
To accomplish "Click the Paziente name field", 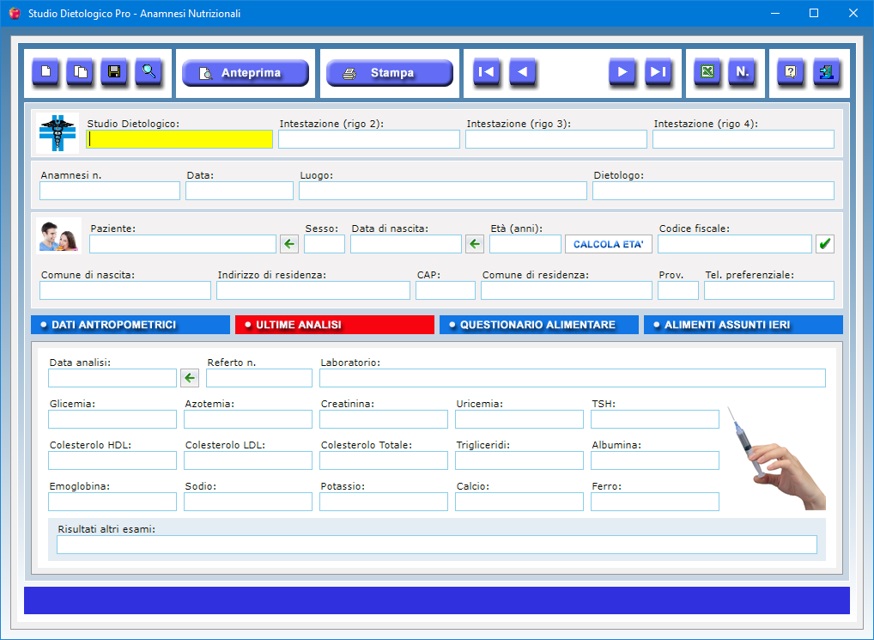I will point(183,244).
